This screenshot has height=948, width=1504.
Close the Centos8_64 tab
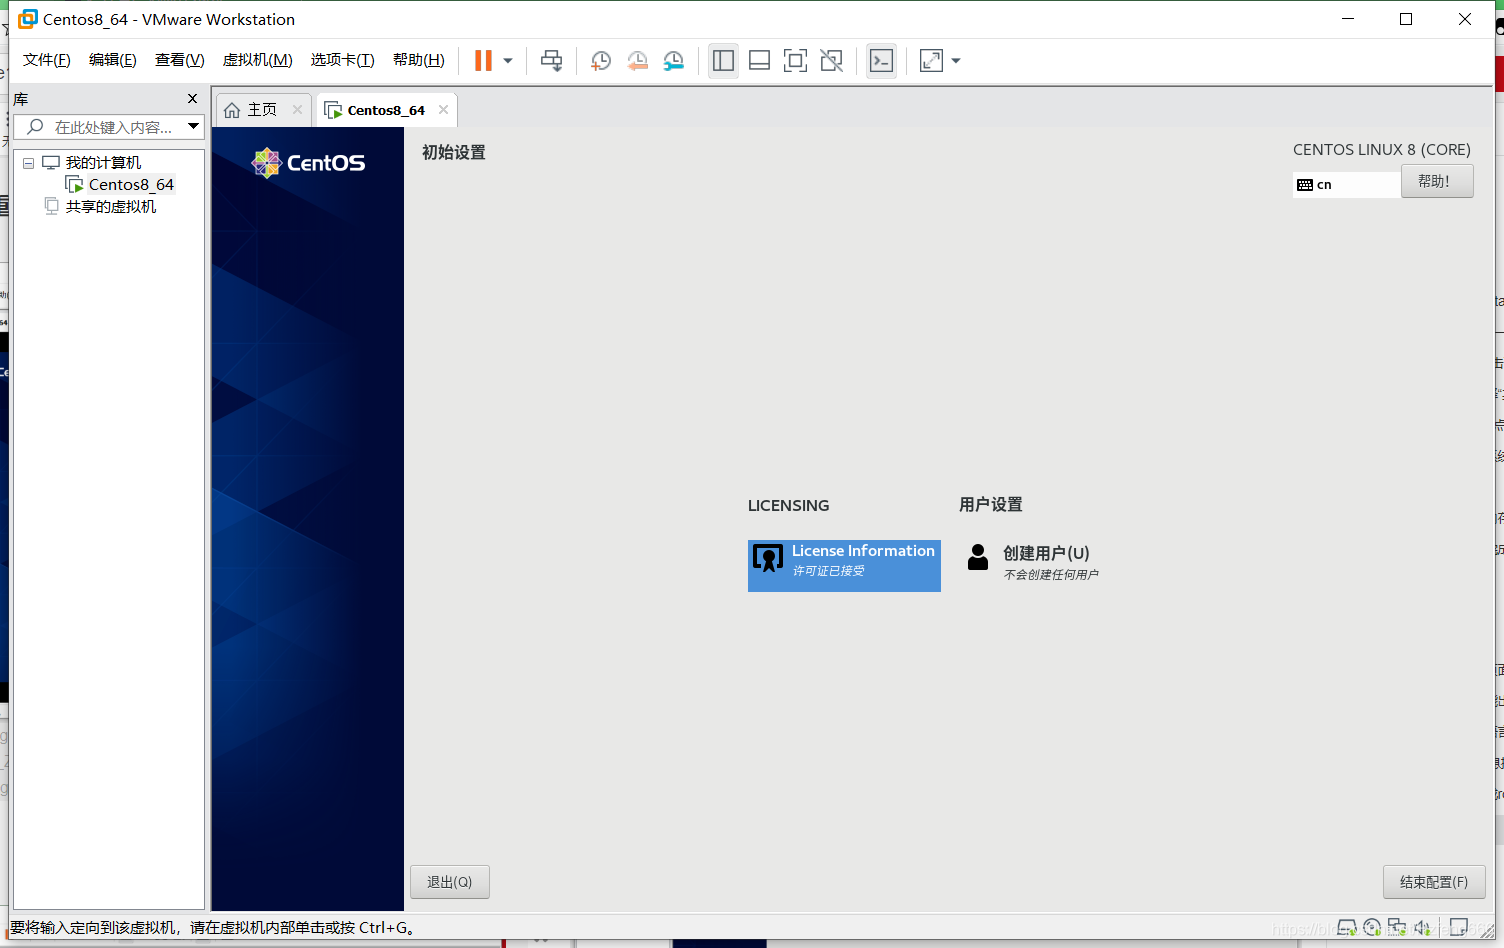[443, 110]
